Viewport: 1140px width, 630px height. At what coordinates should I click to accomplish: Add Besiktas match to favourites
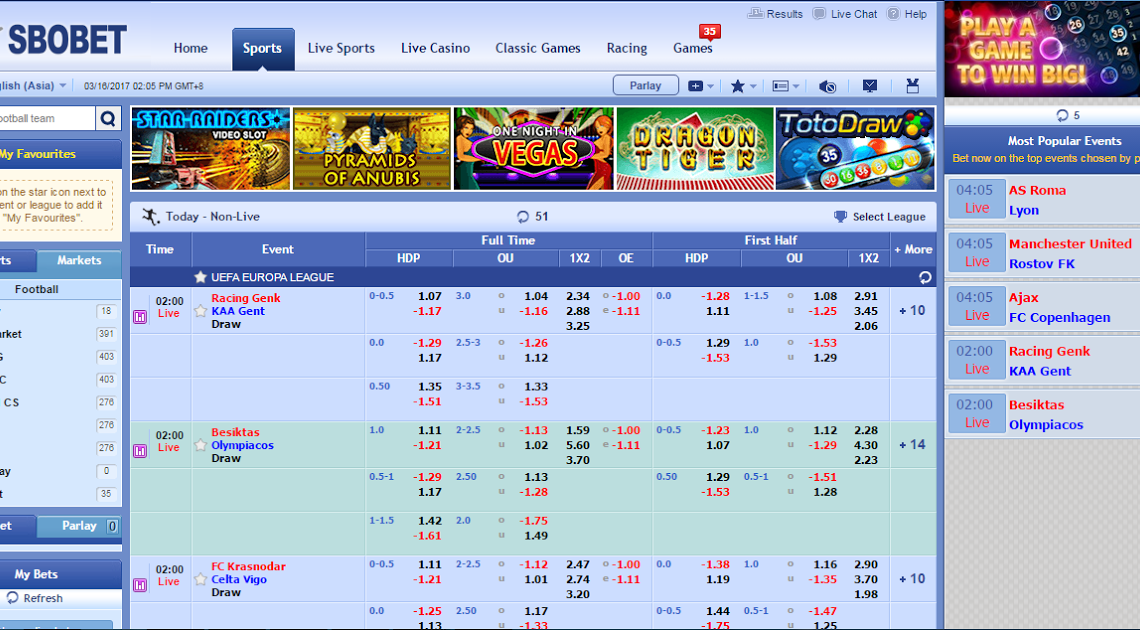[201, 445]
